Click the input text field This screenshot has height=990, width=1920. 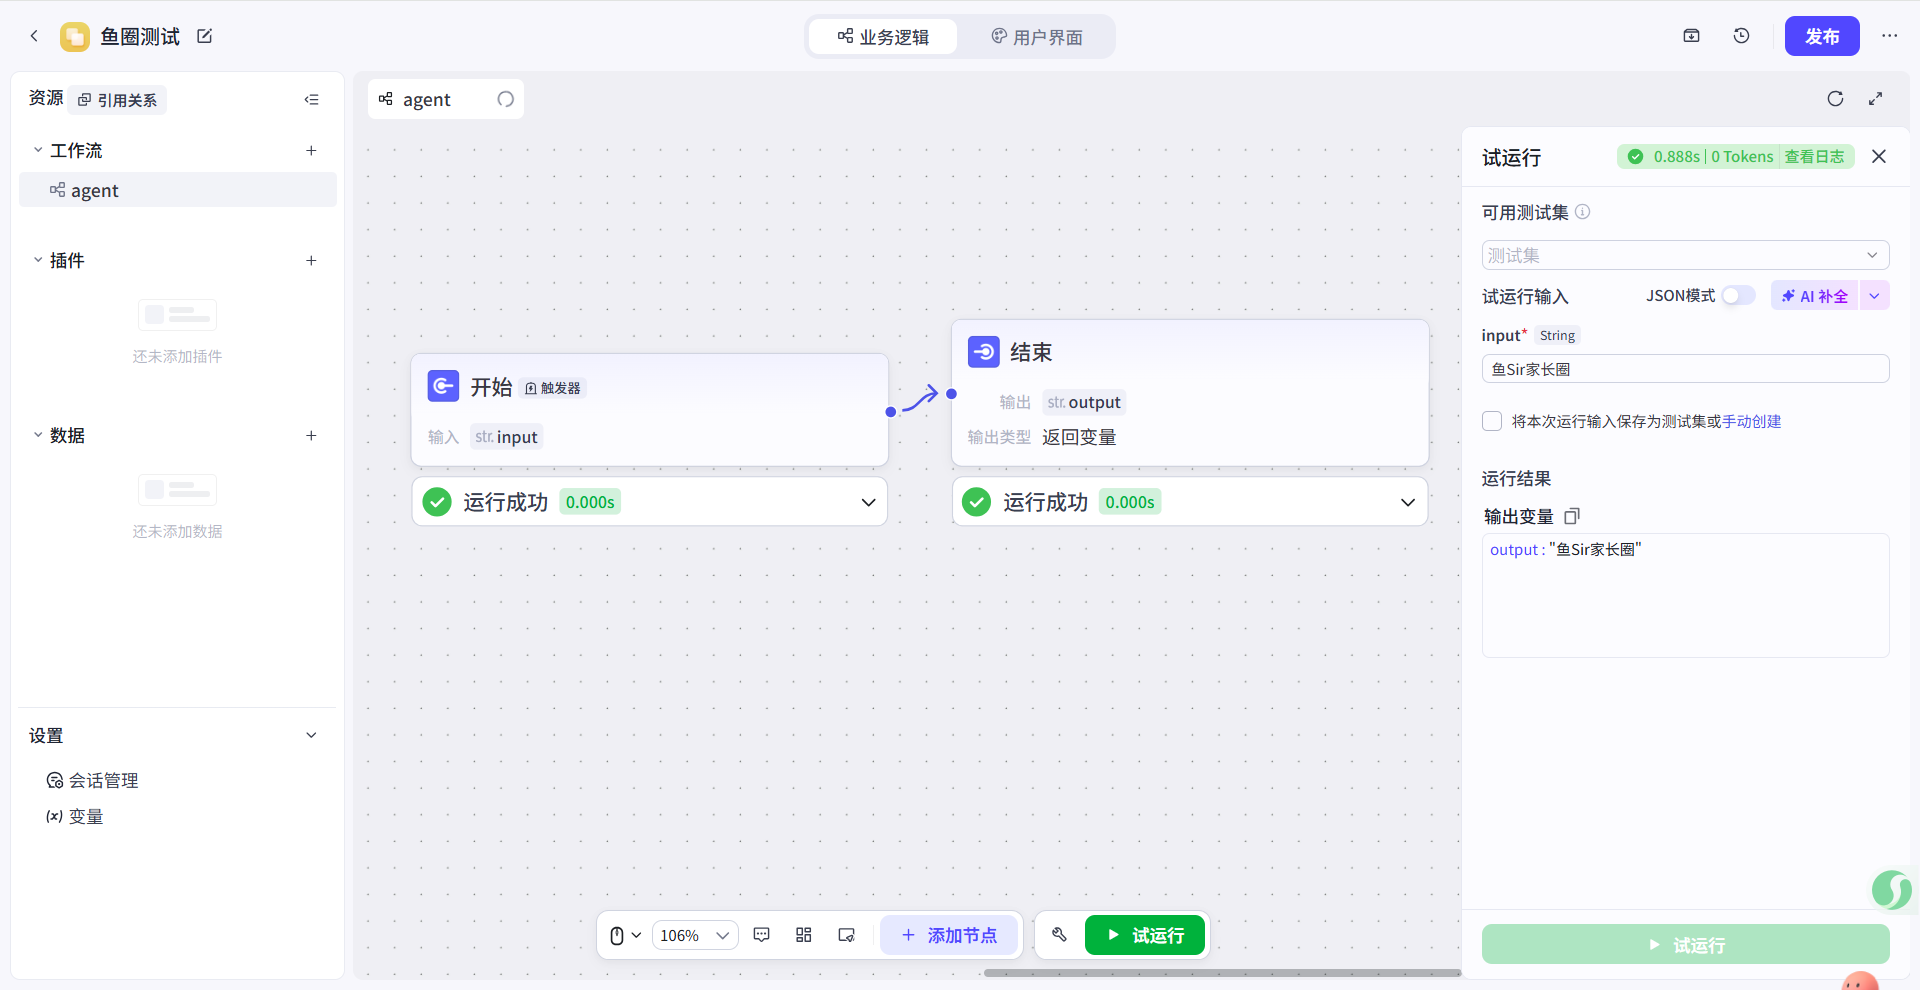tap(1685, 369)
